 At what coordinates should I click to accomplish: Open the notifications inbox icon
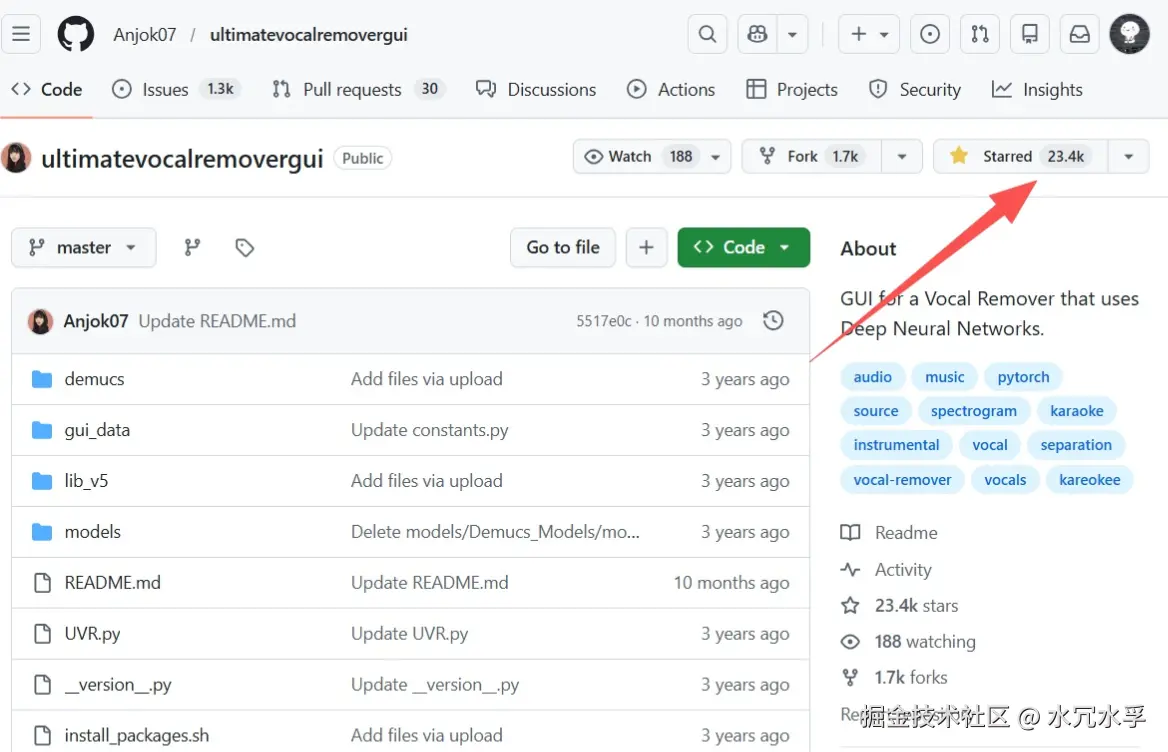(1079, 34)
